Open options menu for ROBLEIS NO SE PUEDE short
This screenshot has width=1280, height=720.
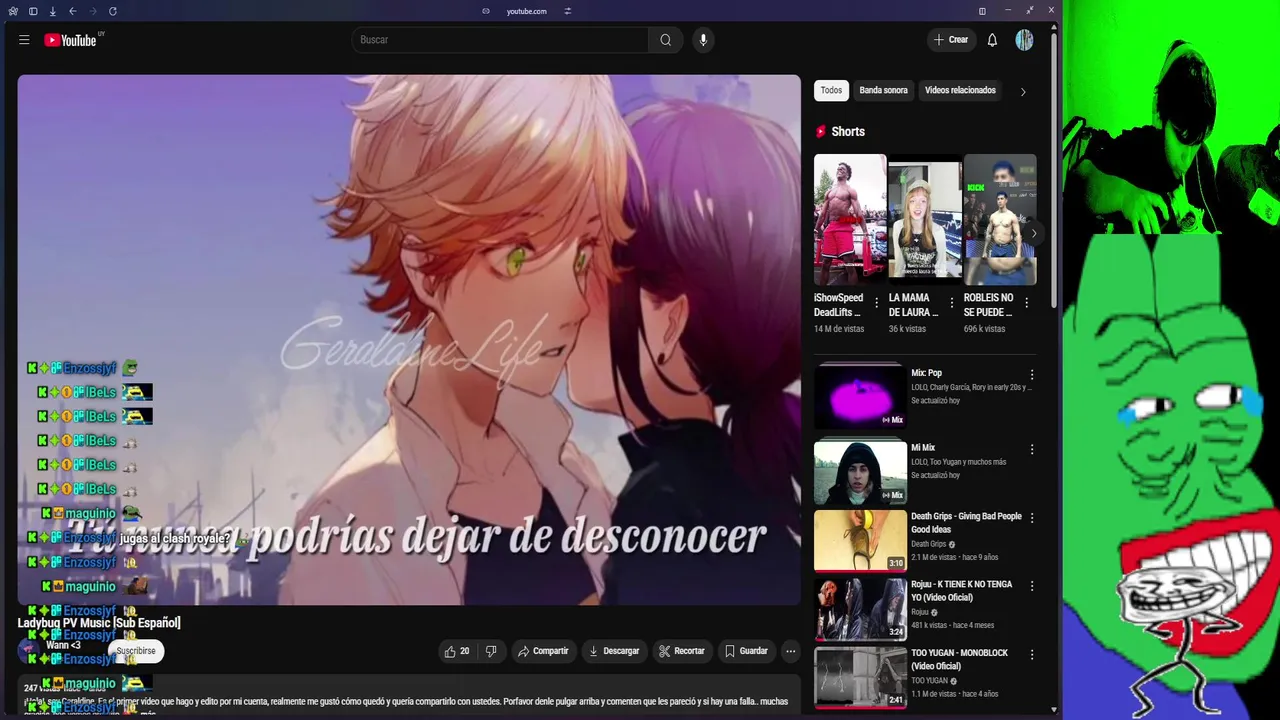point(1026,303)
